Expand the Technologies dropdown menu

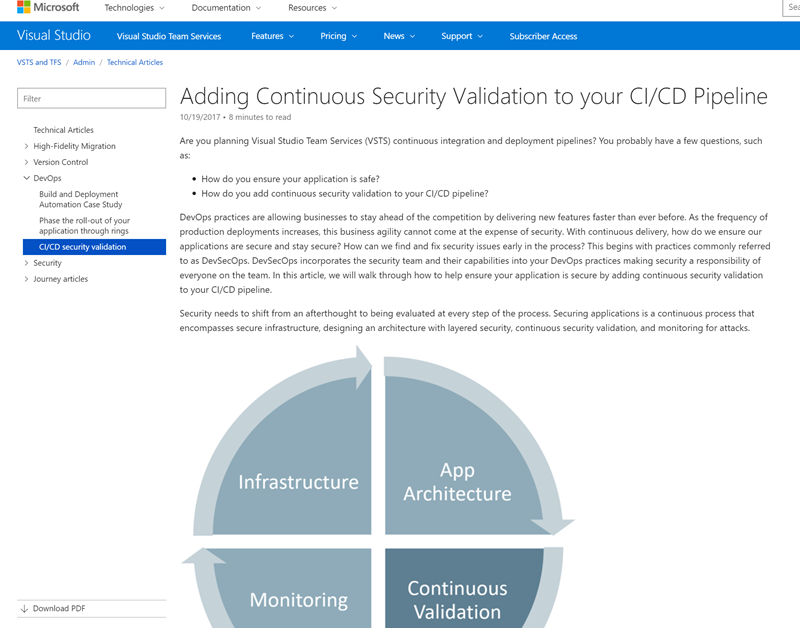[x=128, y=10]
